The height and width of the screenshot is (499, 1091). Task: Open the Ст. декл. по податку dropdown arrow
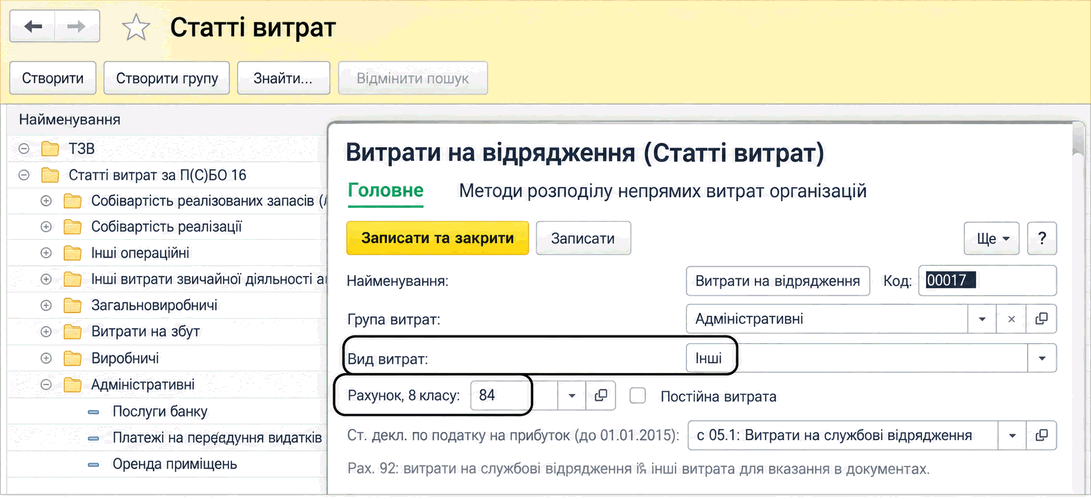tap(1012, 436)
